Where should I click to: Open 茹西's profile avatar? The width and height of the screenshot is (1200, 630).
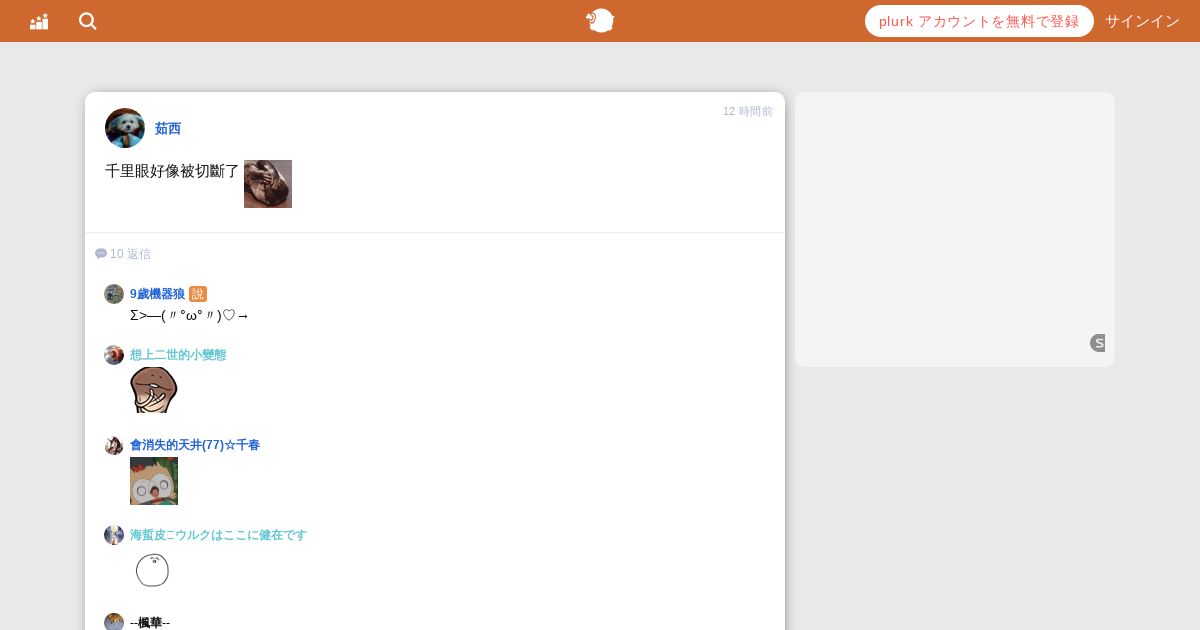(x=125, y=128)
